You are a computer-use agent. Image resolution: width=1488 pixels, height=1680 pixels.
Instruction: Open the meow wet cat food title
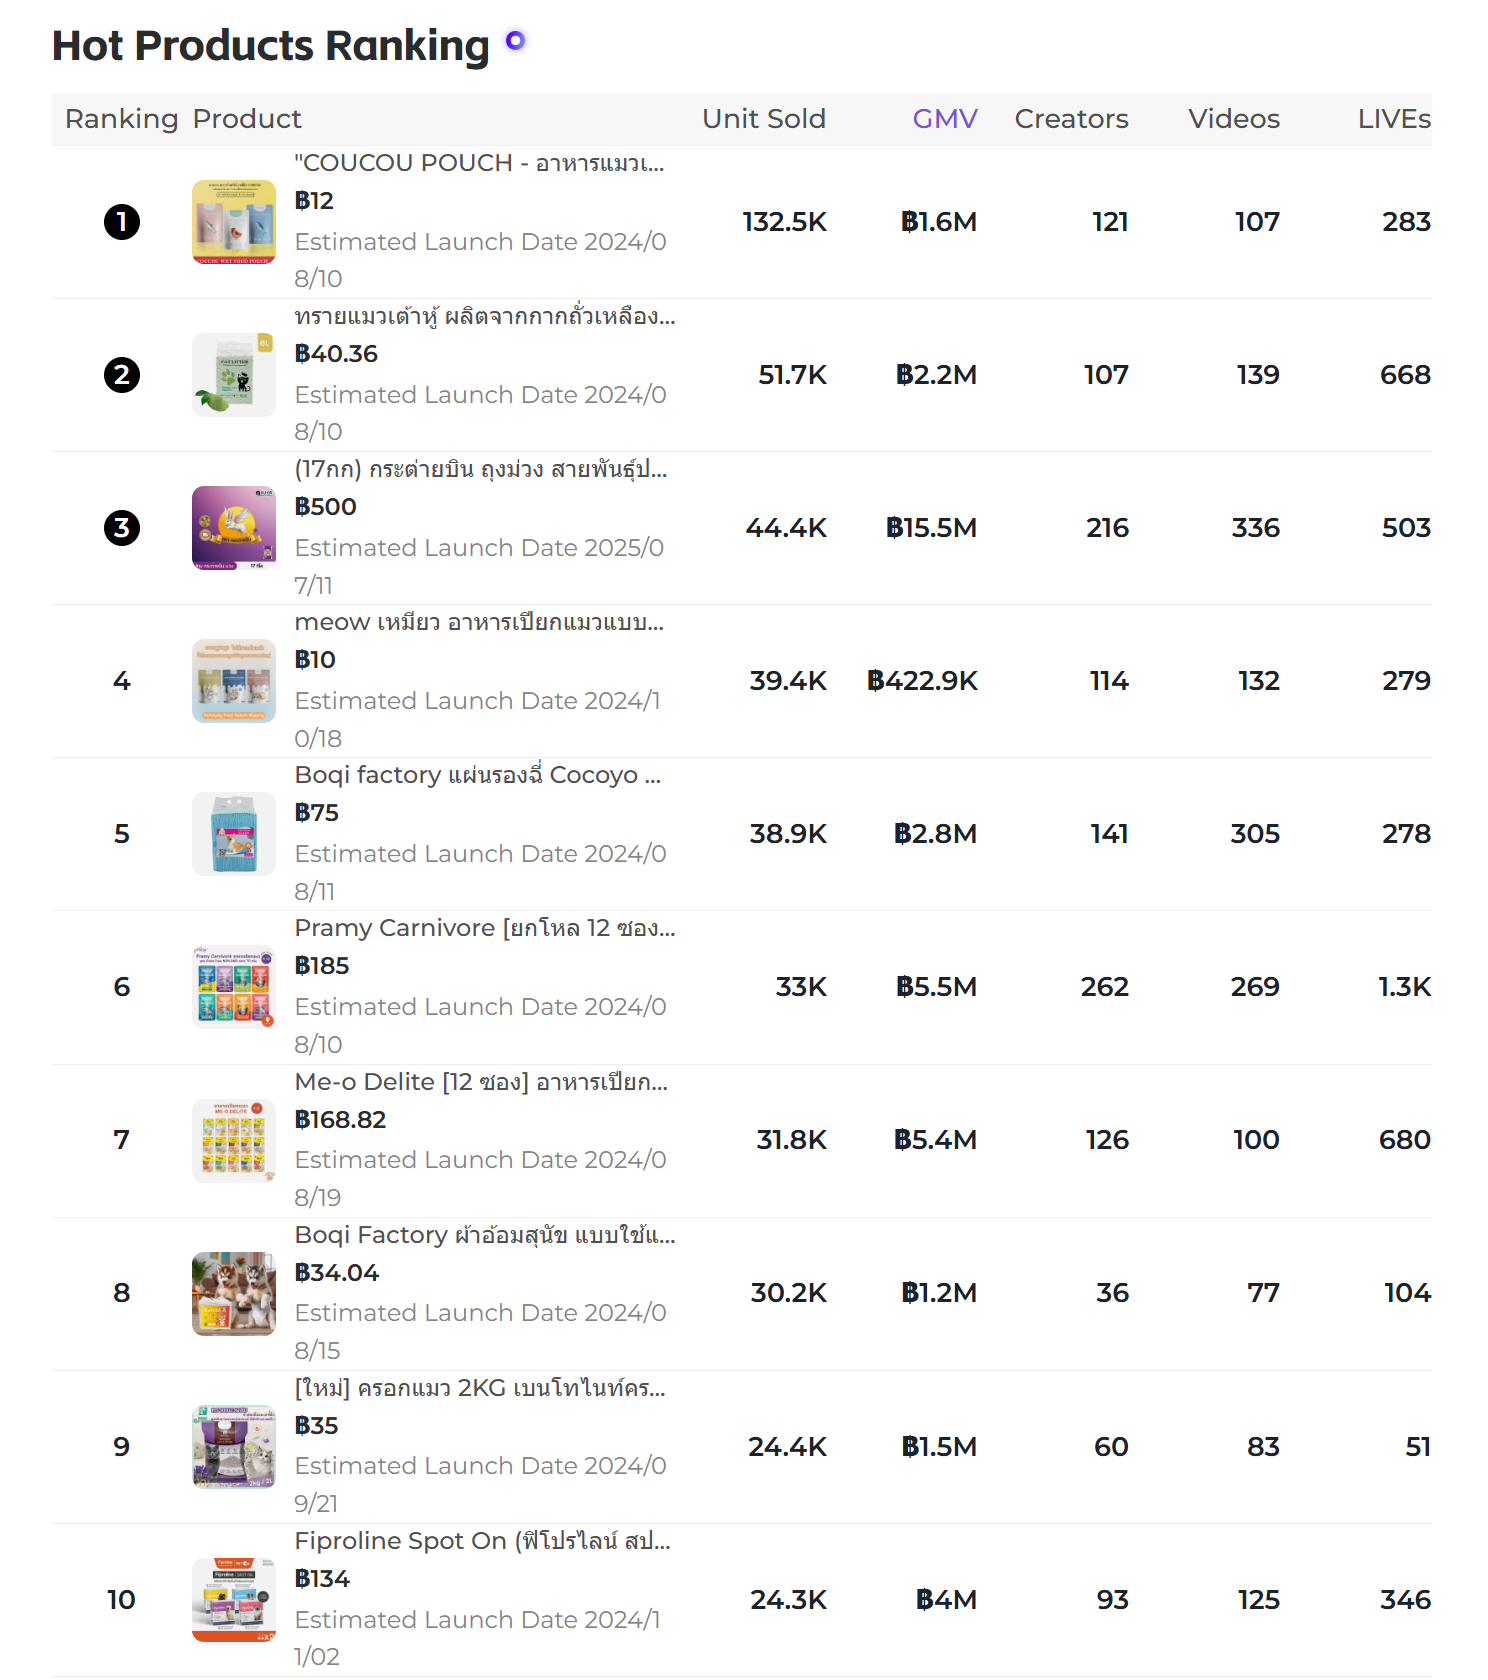pyautogui.click(x=479, y=623)
